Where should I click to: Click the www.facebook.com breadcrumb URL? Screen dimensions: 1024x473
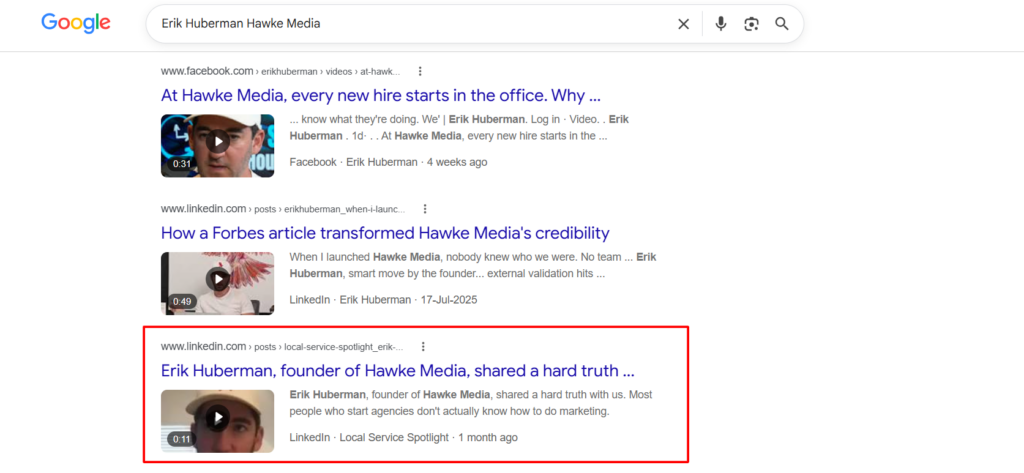(281, 71)
